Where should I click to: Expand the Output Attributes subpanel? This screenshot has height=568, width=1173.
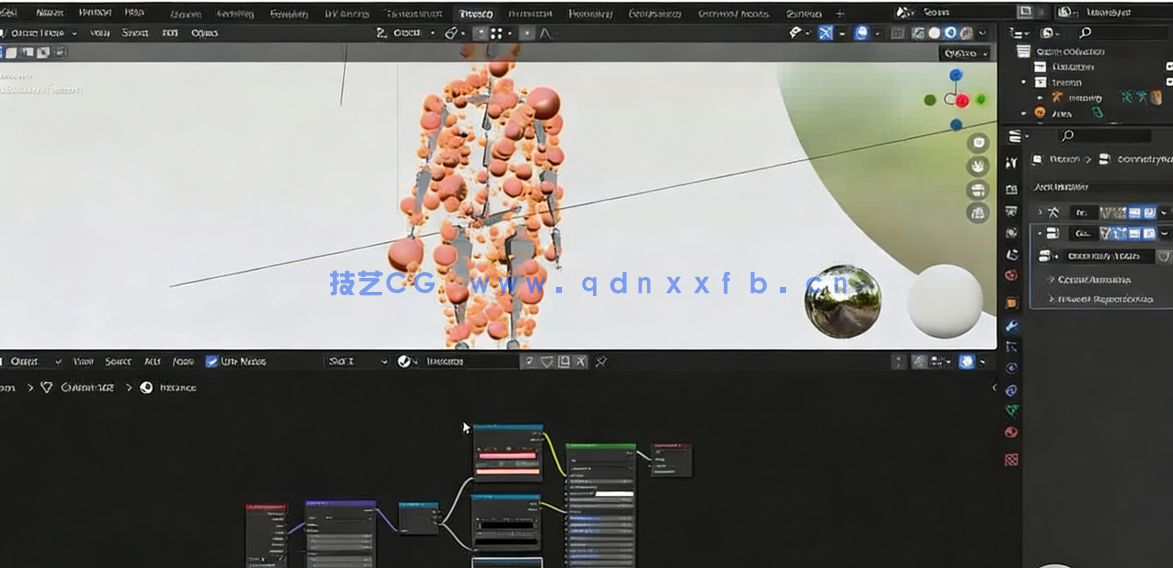(1094, 279)
